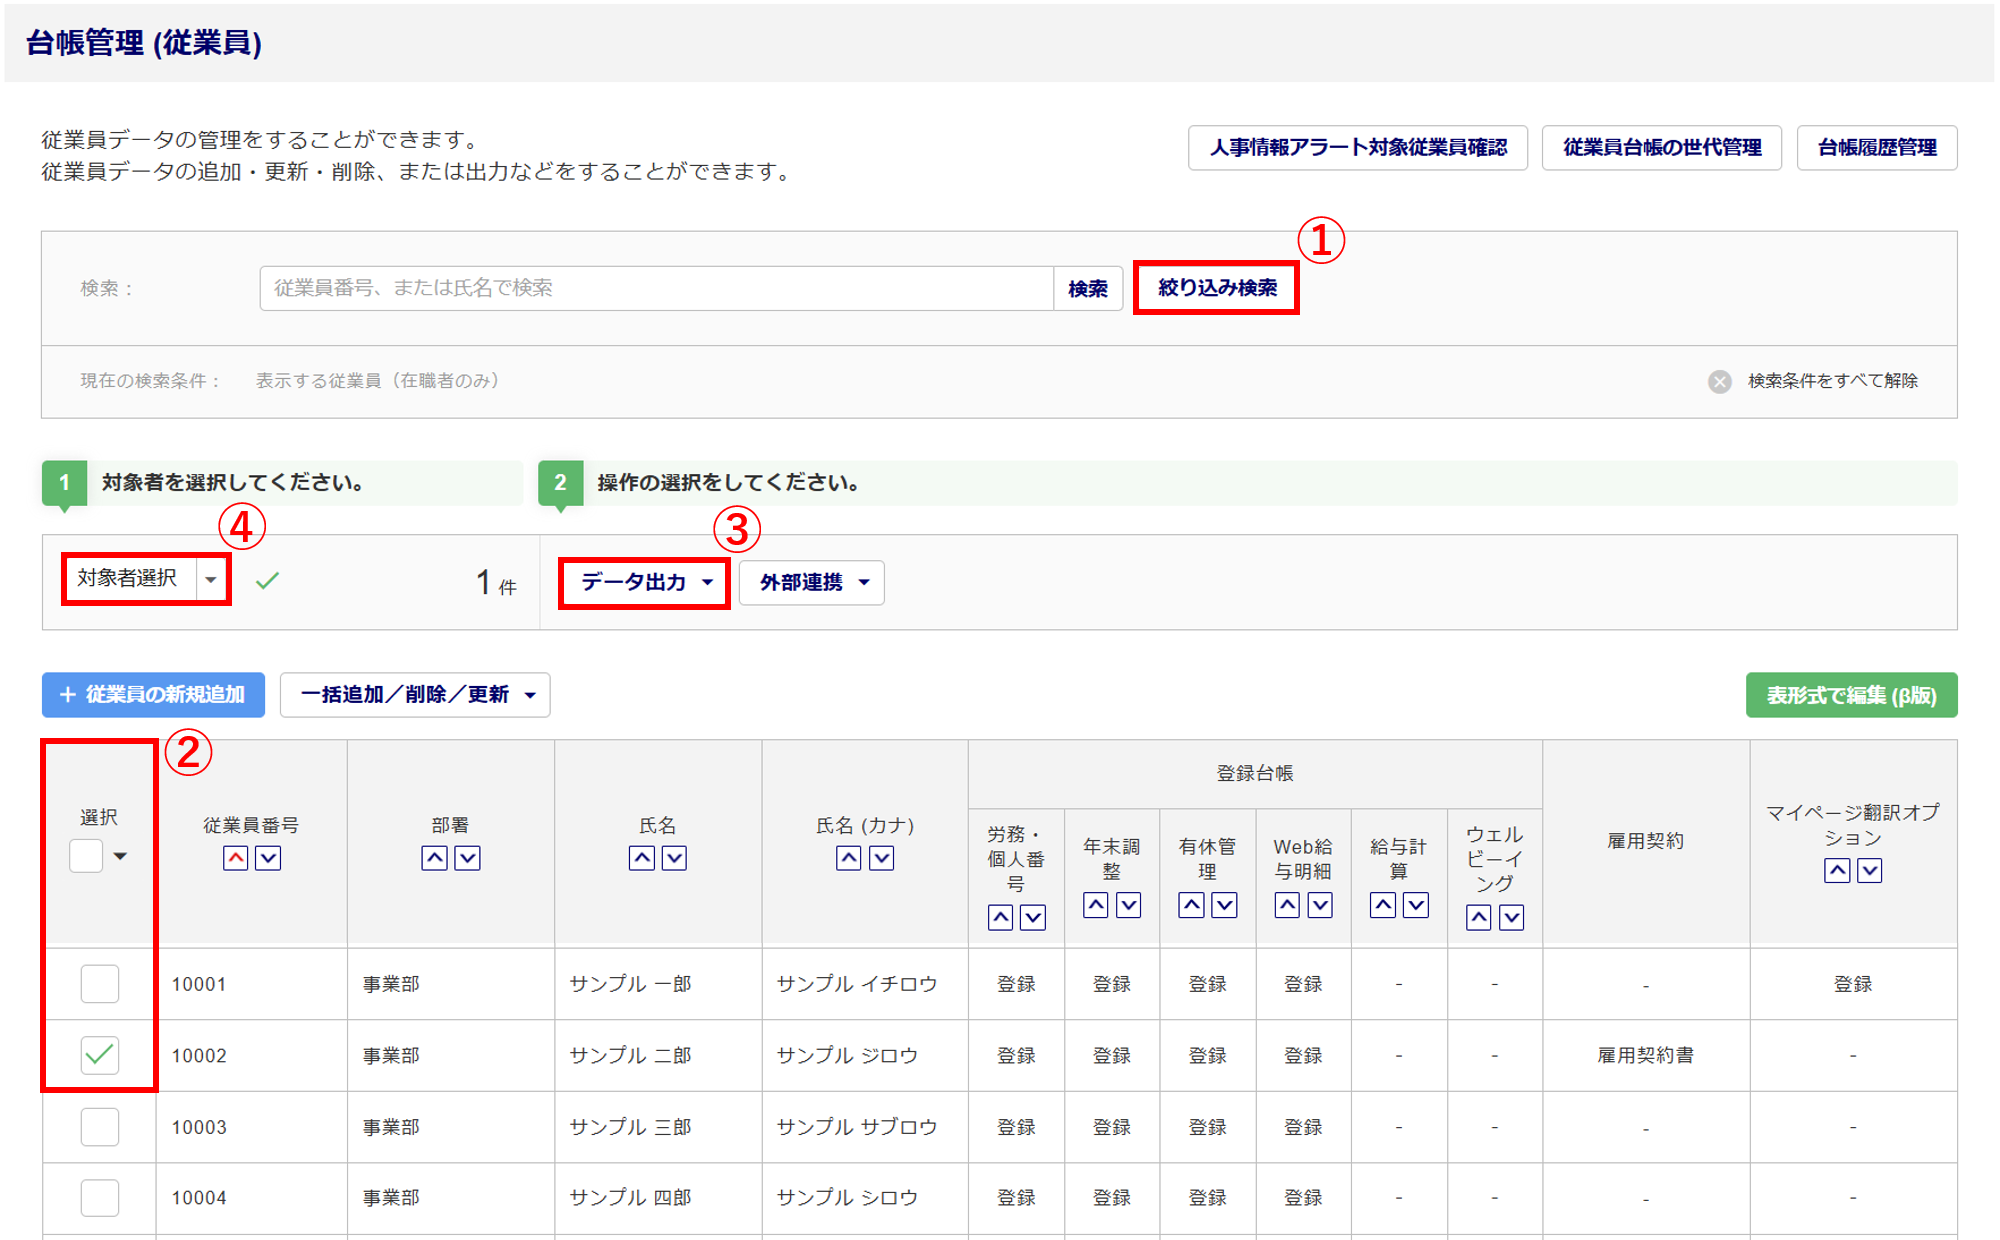
Task: Click the employee search input field
Action: (x=655, y=288)
